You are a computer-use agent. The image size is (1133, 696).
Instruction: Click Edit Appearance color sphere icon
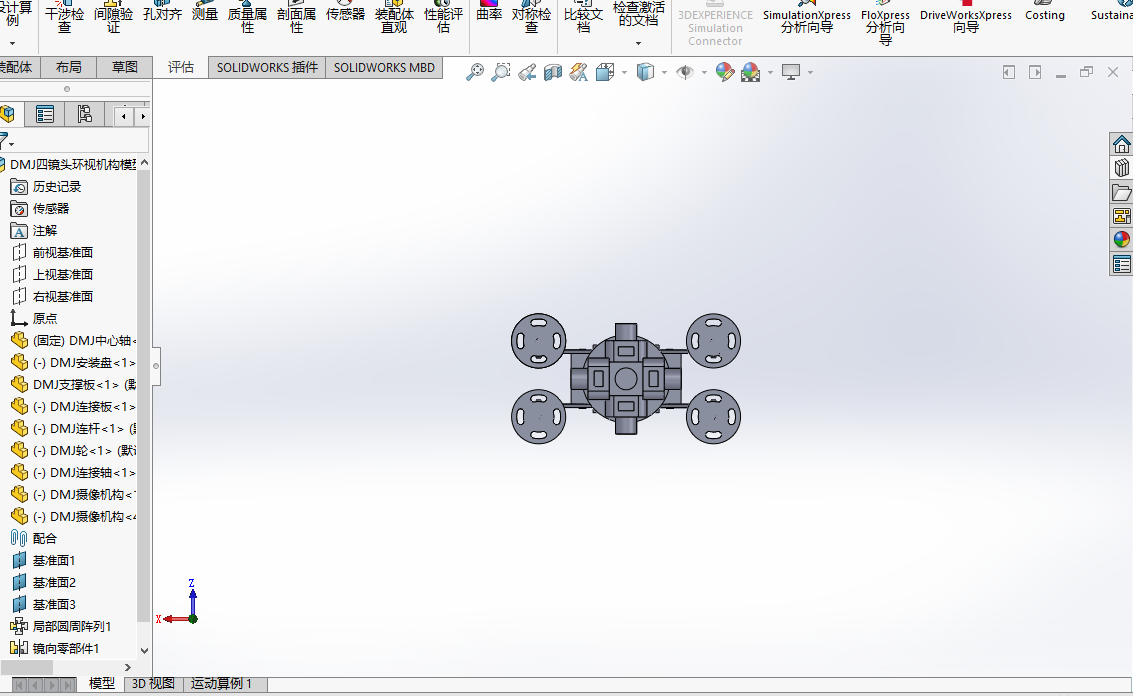coord(725,72)
